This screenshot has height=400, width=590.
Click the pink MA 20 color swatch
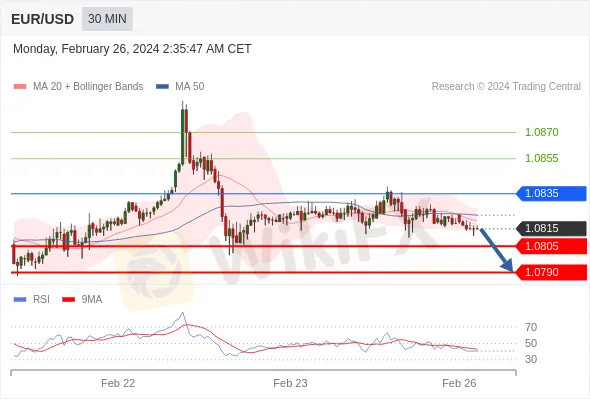click(x=20, y=87)
